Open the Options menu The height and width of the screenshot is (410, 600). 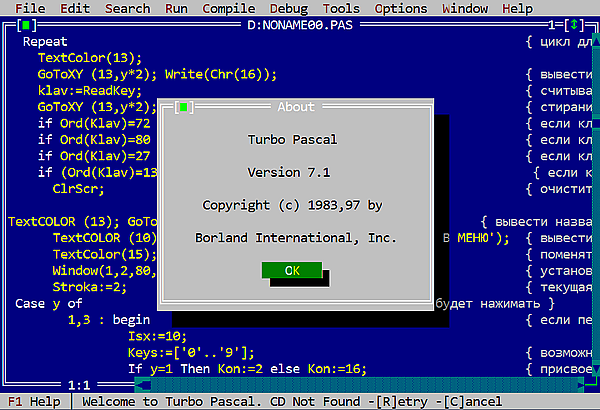pyautogui.click(x=401, y=8)
